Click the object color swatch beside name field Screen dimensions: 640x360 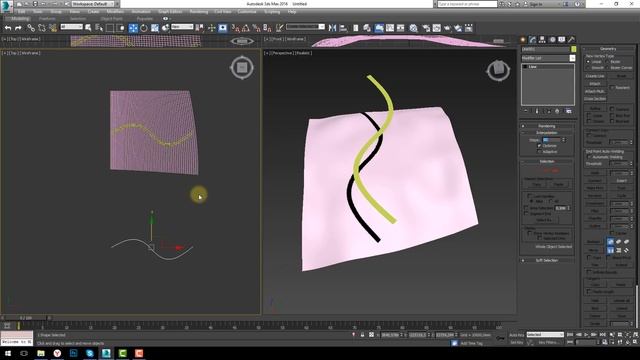573,49
